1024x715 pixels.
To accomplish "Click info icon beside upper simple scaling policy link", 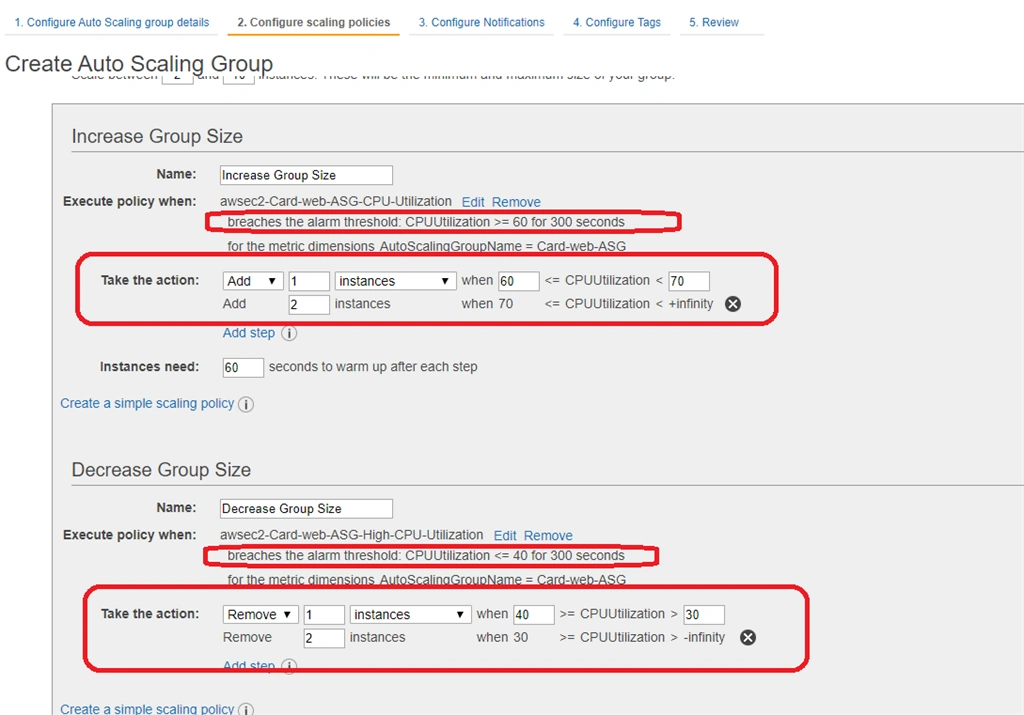I will coord(246,404).
